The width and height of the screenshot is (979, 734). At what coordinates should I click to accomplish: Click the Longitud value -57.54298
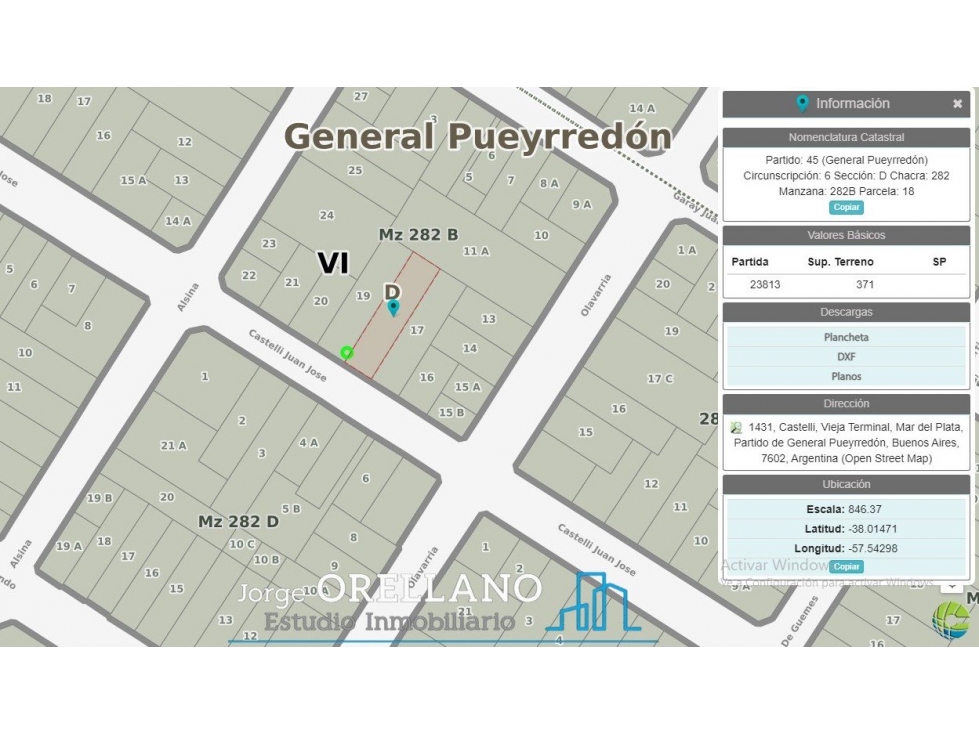coord(873,549)
